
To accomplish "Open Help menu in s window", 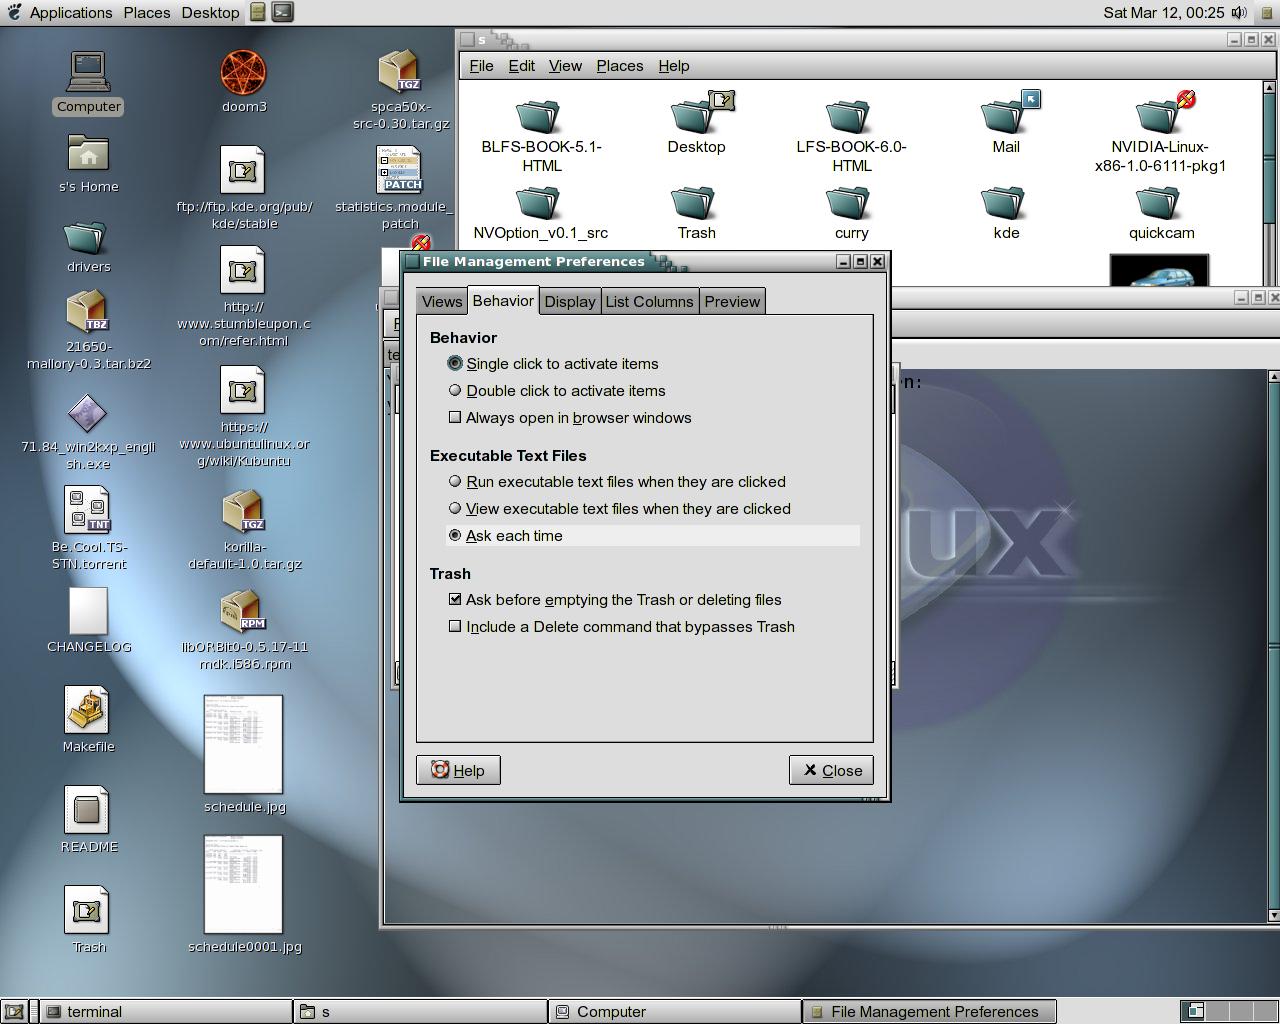I will point(674,66).
